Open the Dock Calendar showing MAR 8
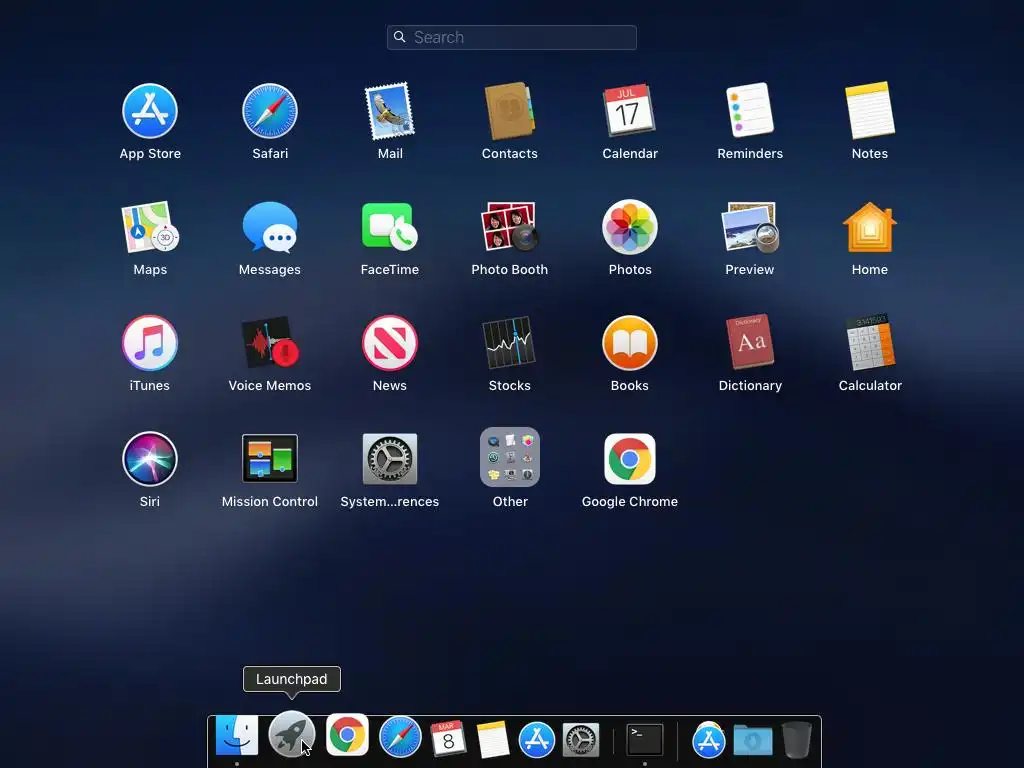The height and width of the screenshot is (768, 1024). pos(448,739)
